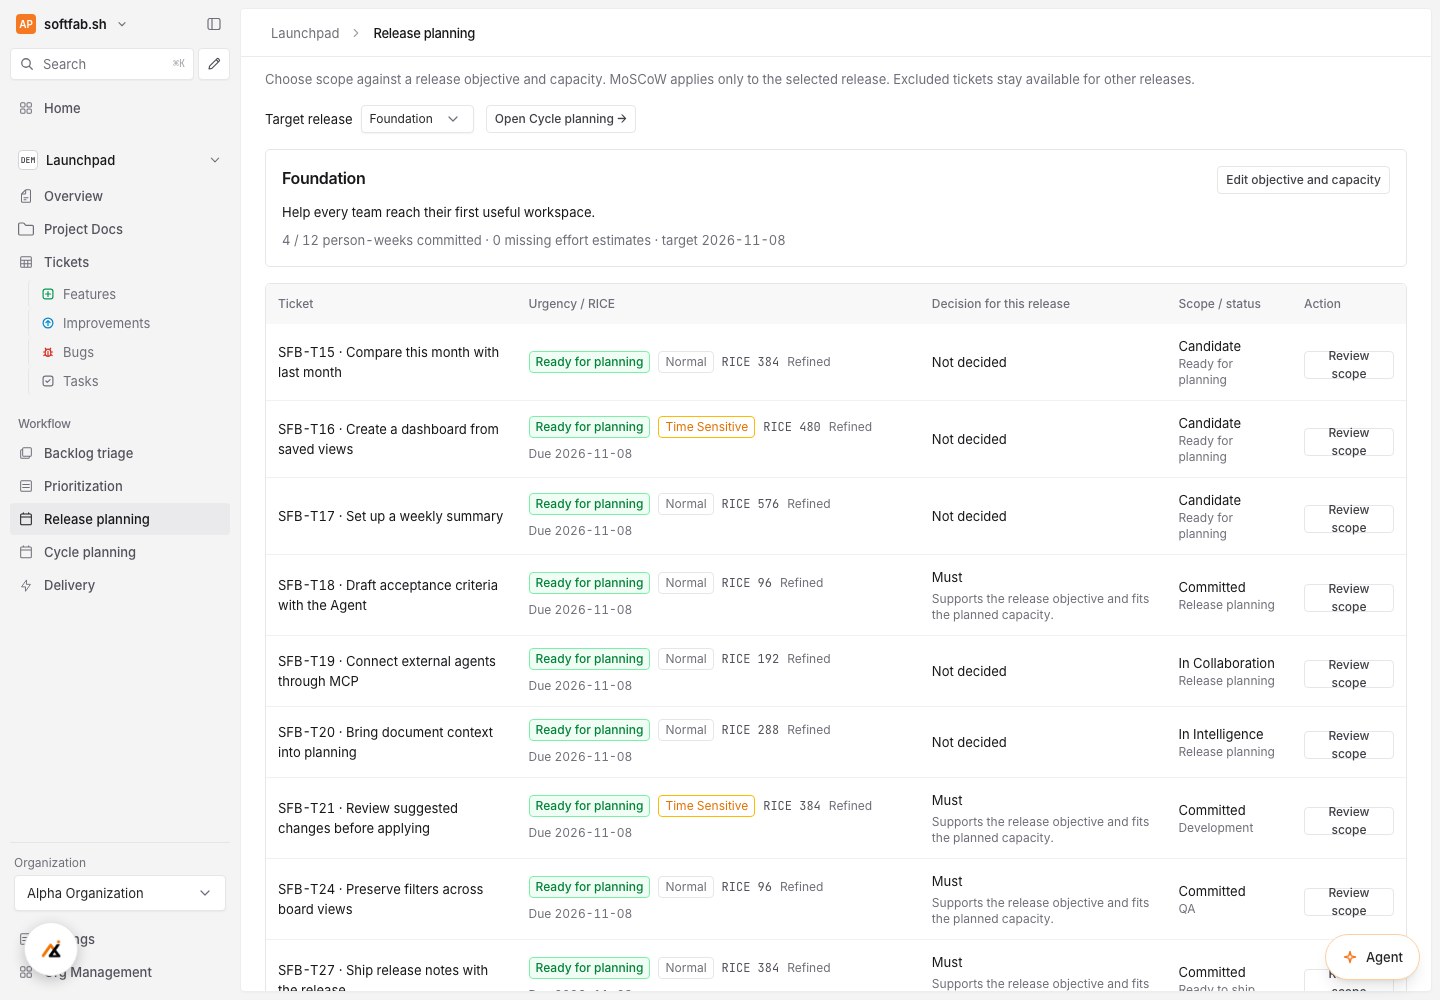The height and width of the screenshot is (1000, 1440).
Task: Click the Urgency / RICE column header
Action: point(572,304)
